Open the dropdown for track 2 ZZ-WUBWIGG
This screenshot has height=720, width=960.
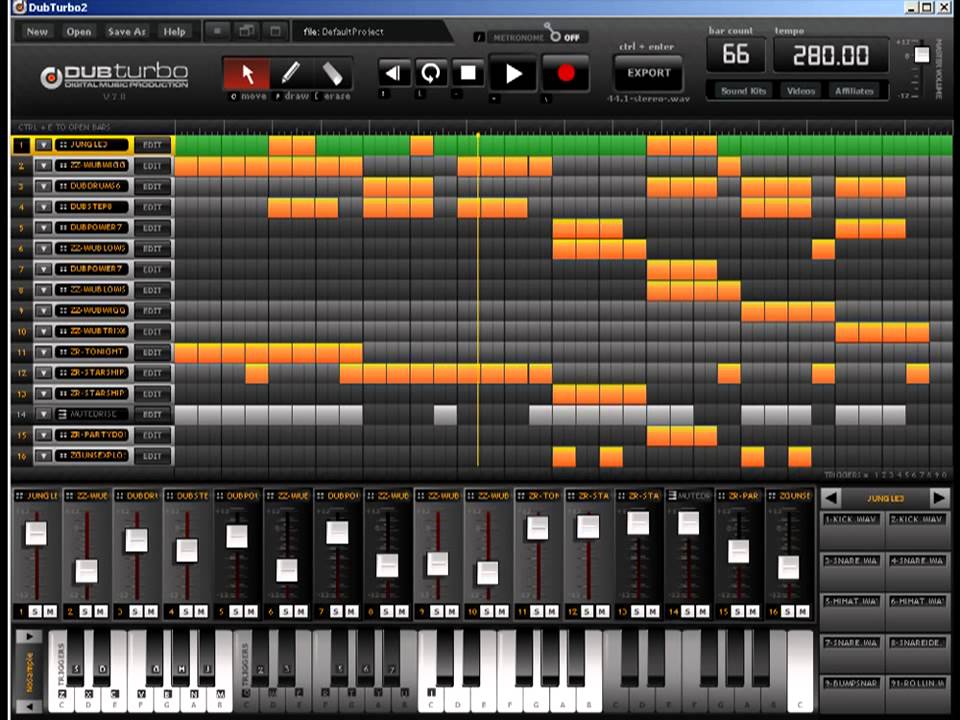pos(43,166)
